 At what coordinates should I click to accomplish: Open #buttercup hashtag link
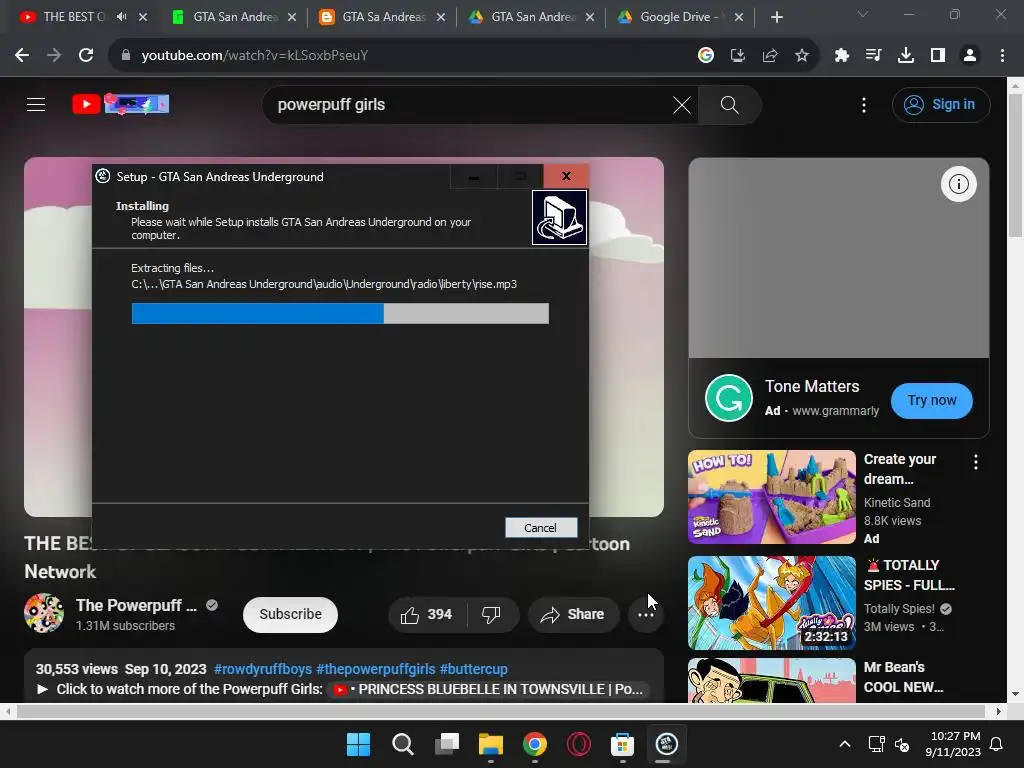coord(473,669)
